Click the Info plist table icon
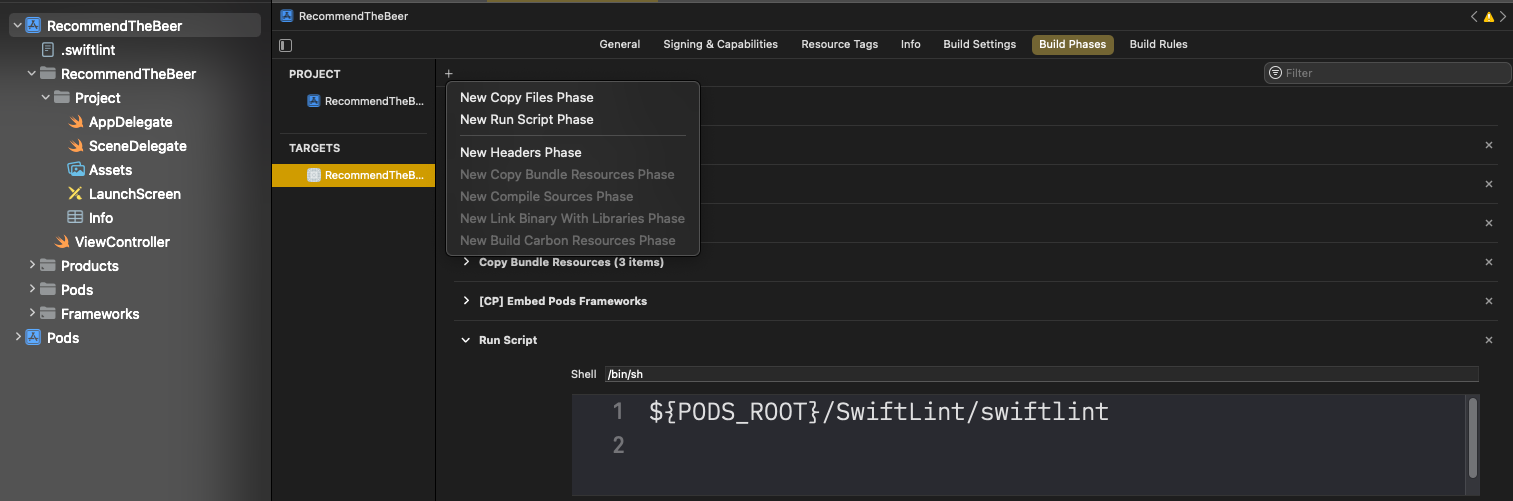This screenshot has width=1513, height=501. click(x=75, y=218)
